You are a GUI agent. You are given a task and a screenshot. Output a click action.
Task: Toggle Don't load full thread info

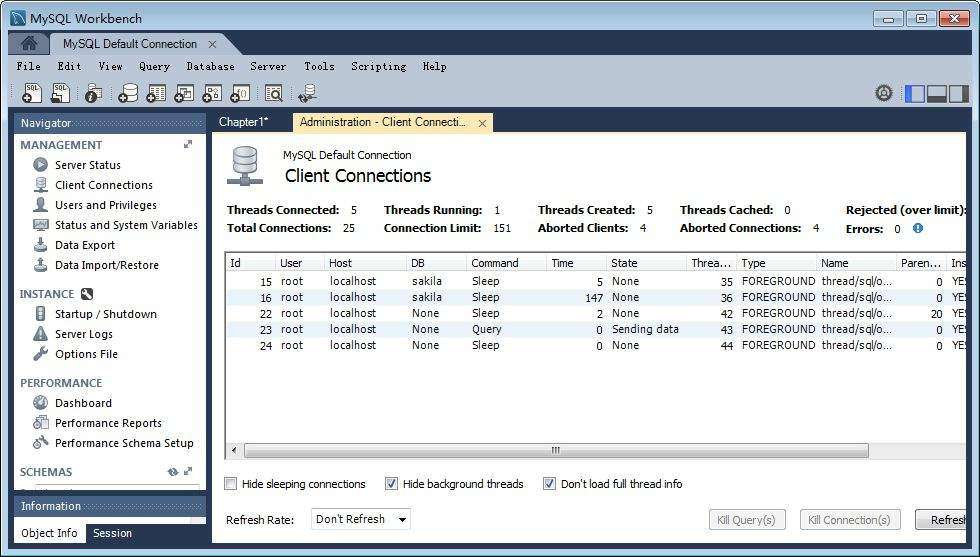[549, 484]
